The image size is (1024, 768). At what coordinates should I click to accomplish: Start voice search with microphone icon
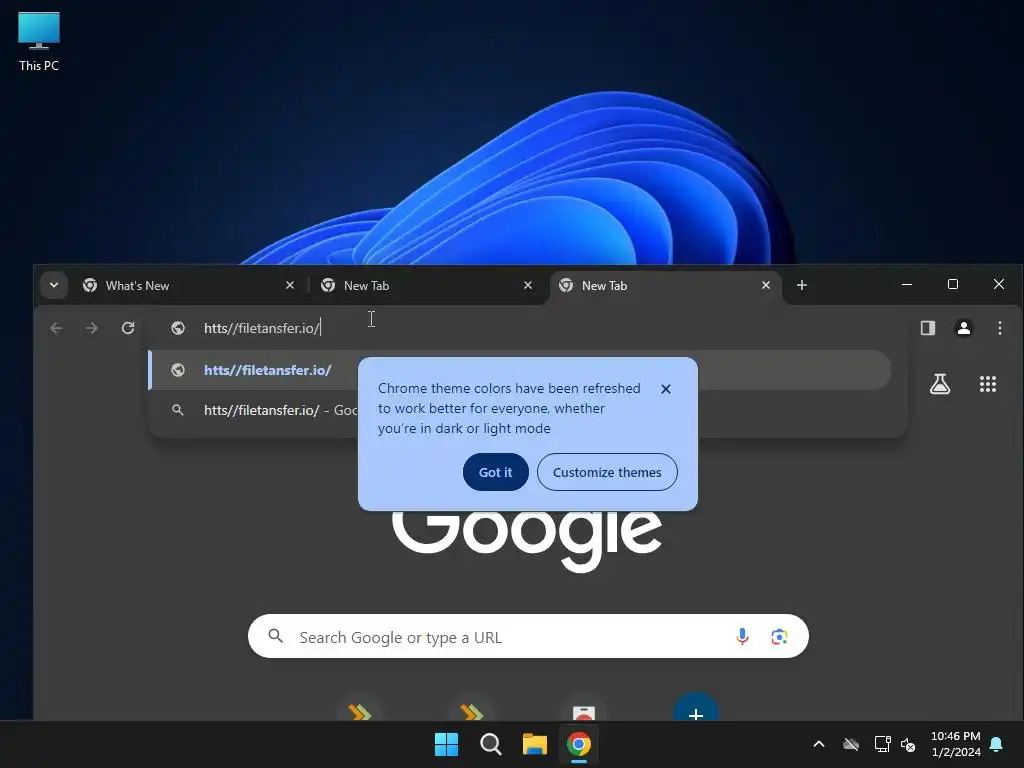pos(742,637)
